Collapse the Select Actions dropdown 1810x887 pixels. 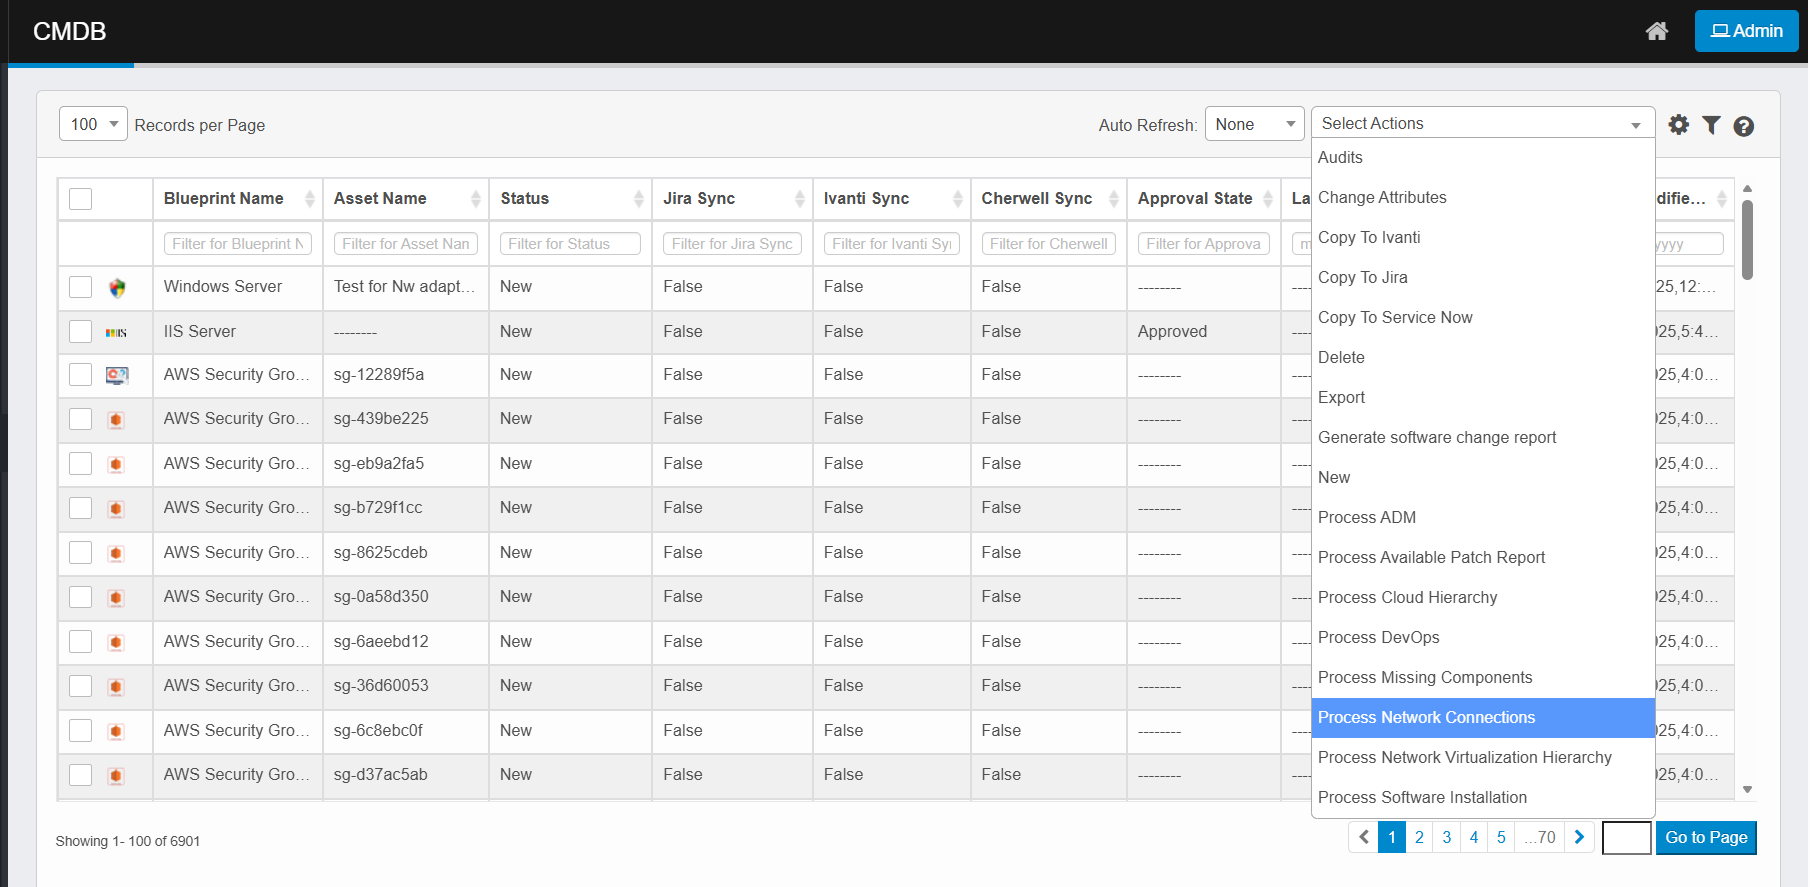1482,124
